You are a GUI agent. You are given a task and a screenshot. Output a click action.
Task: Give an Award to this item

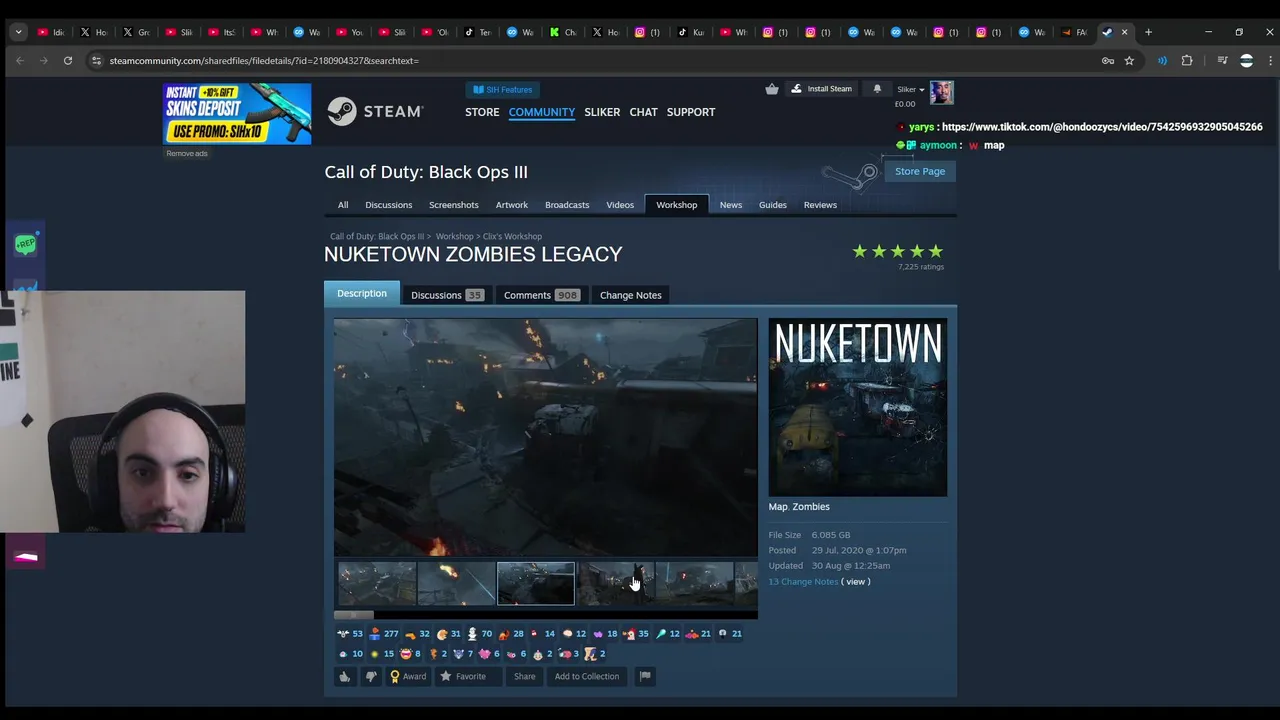point(408,677)
